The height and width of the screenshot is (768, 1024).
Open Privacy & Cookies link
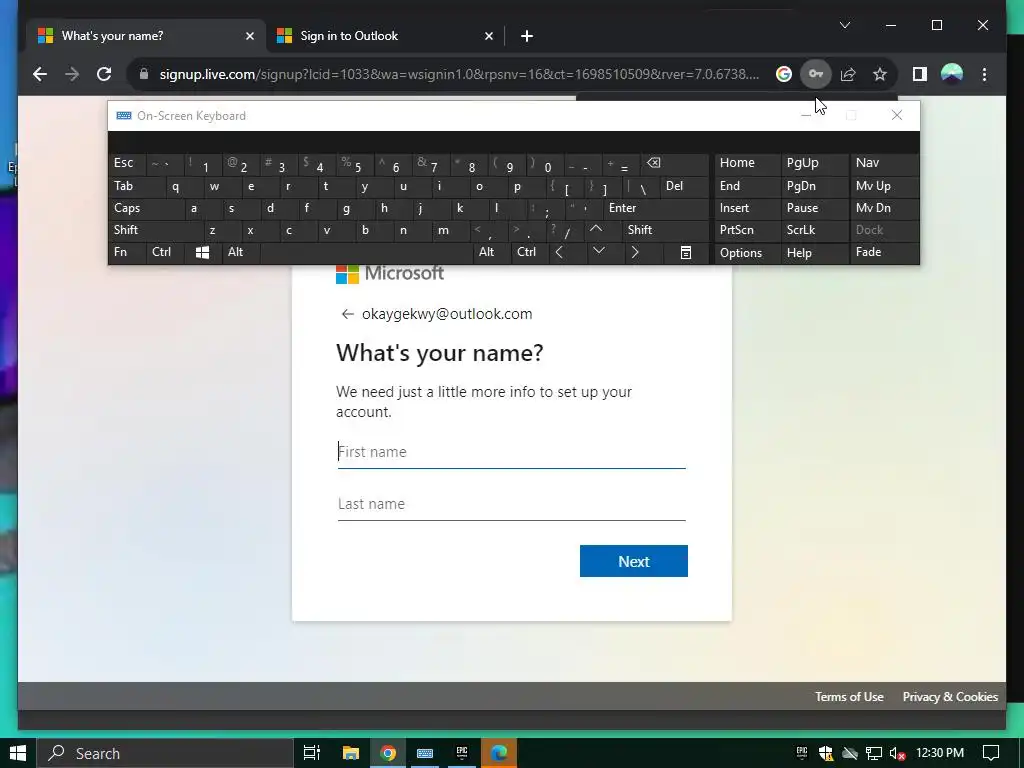pos(950,697)
